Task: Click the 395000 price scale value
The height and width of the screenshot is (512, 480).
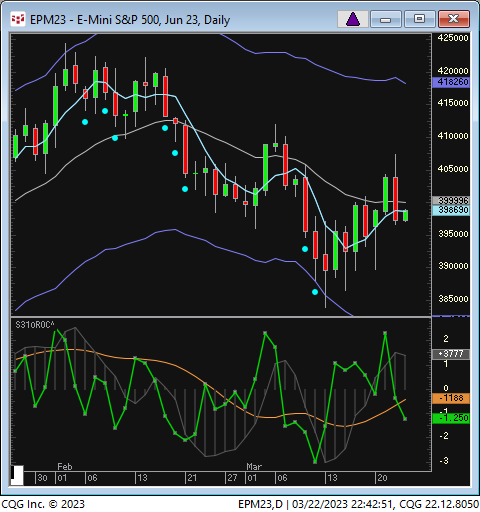Action: [x=453, y=234]
